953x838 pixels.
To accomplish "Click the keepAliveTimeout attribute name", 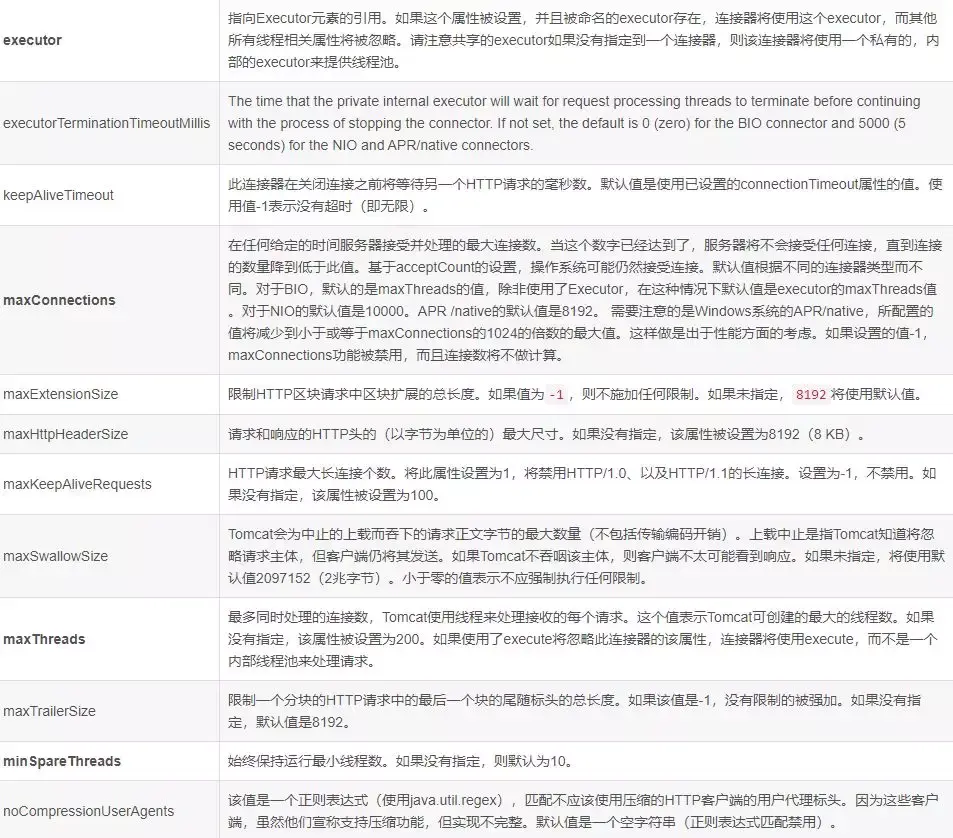I will tap(58, 195).
